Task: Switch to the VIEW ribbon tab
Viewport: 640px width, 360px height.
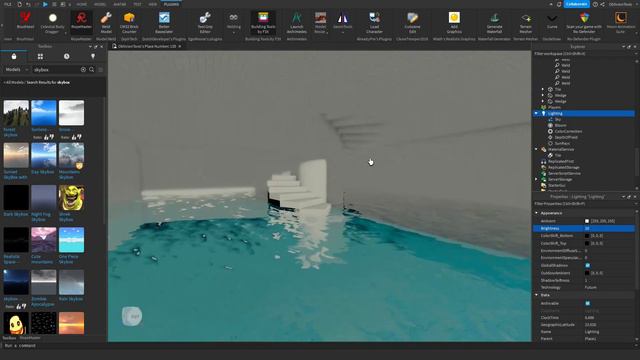Action: [153, 4]
